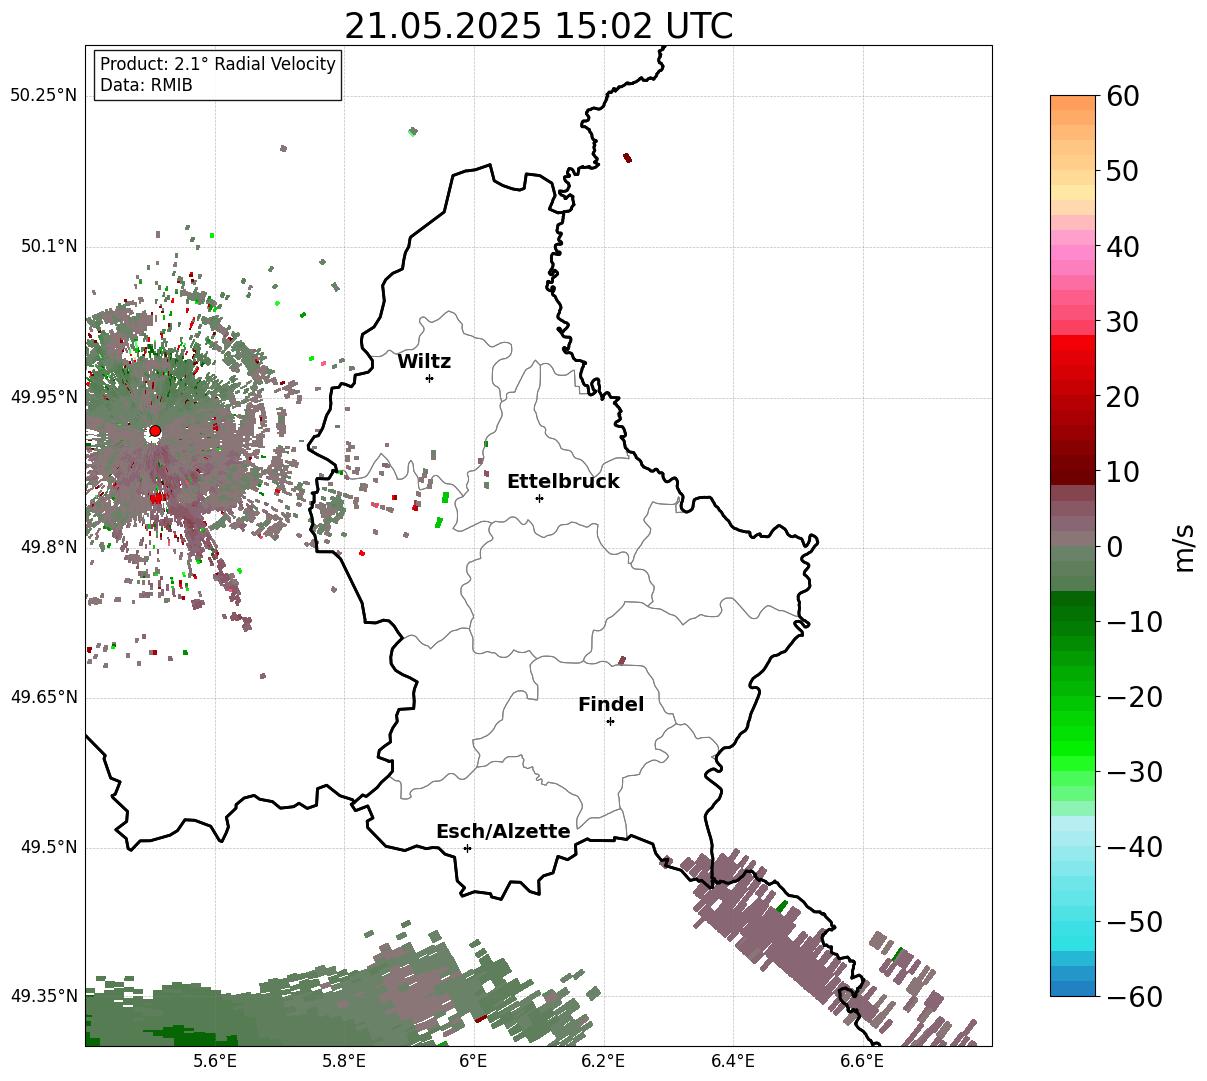
Task: Click the −20 colorbar tick label
Action: click(1133, 696)
